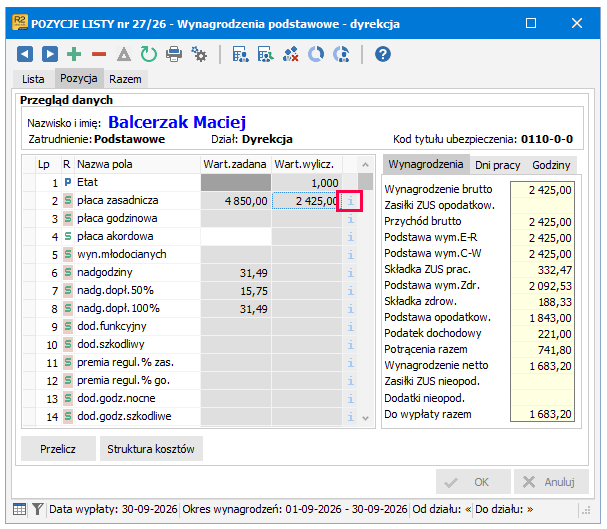Select płaca zasadnicza value 4 850,00
The image size is (607, 529).
click(x=236, y=201)
